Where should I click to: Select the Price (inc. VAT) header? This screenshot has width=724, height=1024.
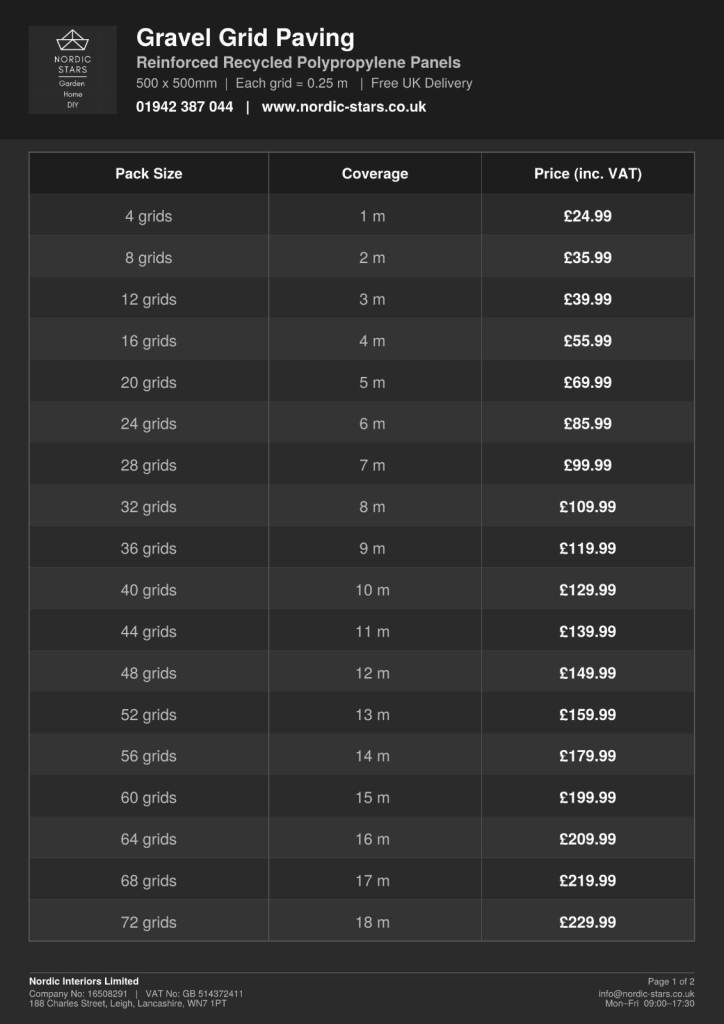[588, 174]
